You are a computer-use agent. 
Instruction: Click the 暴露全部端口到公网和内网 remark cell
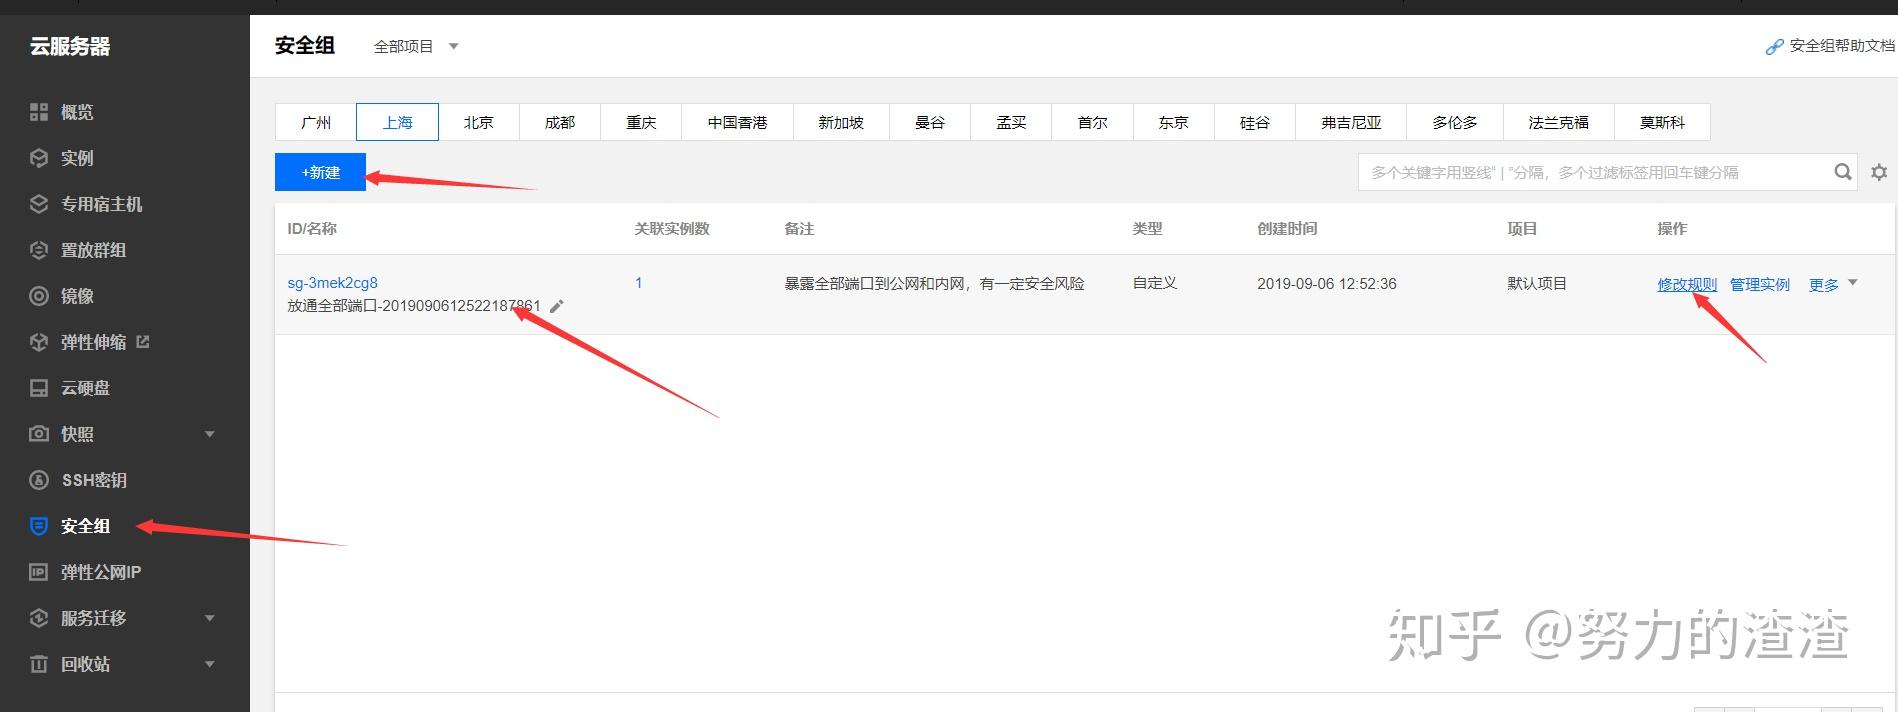tap(934, 283)
